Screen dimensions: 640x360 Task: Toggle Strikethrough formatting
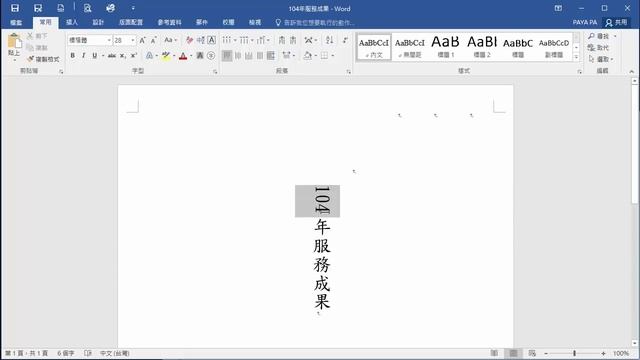[x=111, y=56]
